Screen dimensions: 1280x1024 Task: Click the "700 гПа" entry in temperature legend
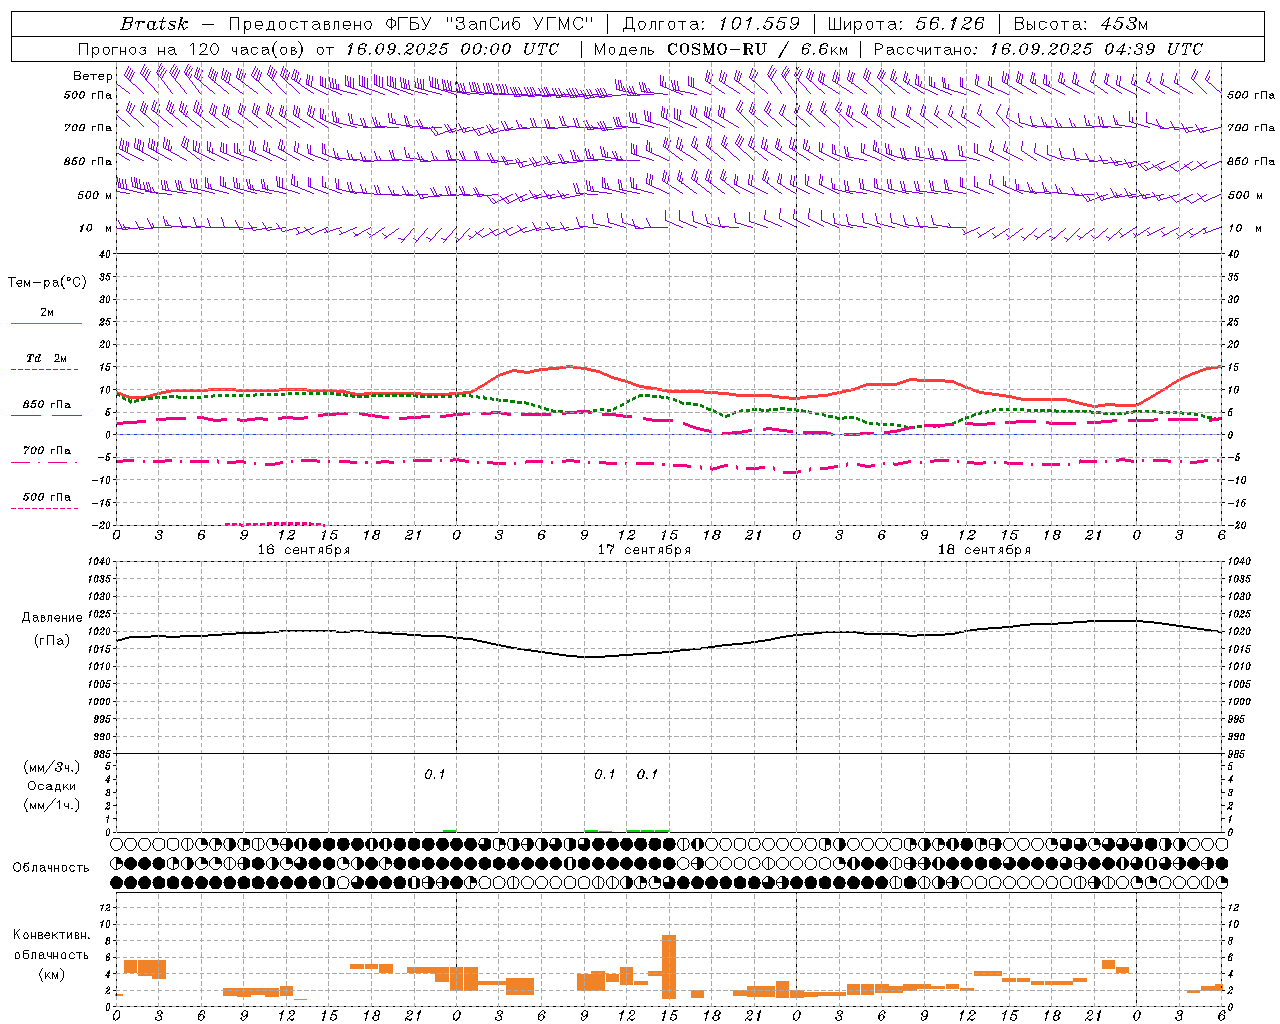tap(47, 451)
